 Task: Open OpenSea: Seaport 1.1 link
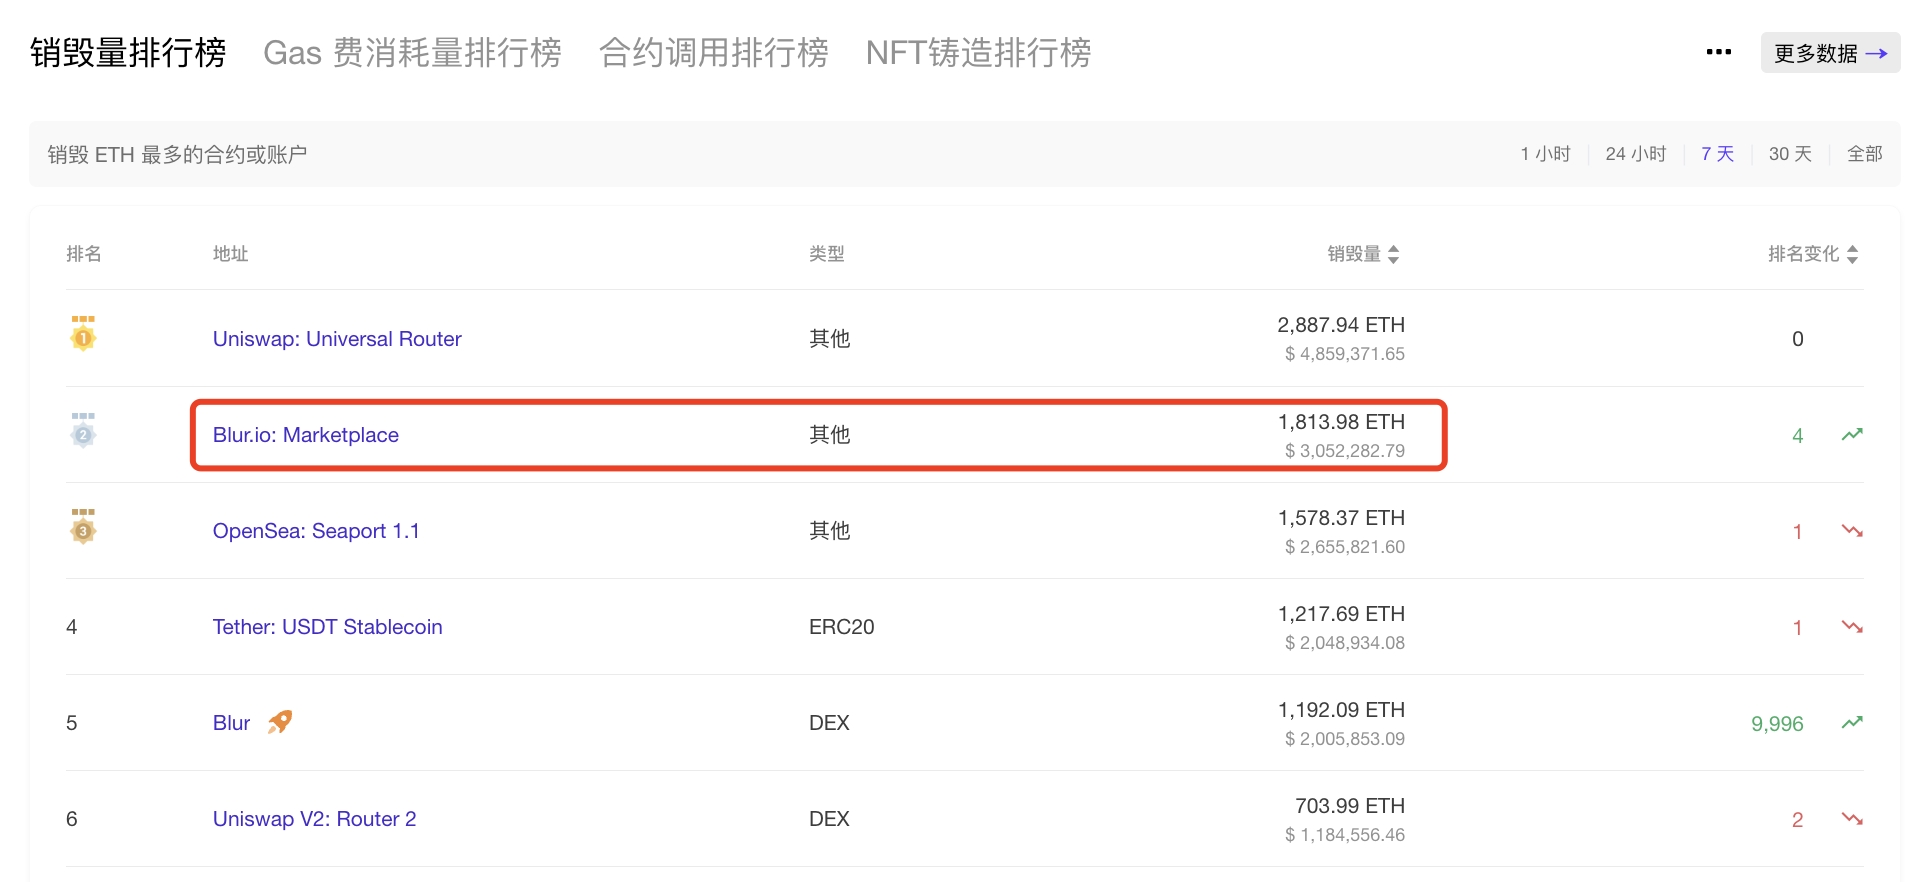click(316, 531)
